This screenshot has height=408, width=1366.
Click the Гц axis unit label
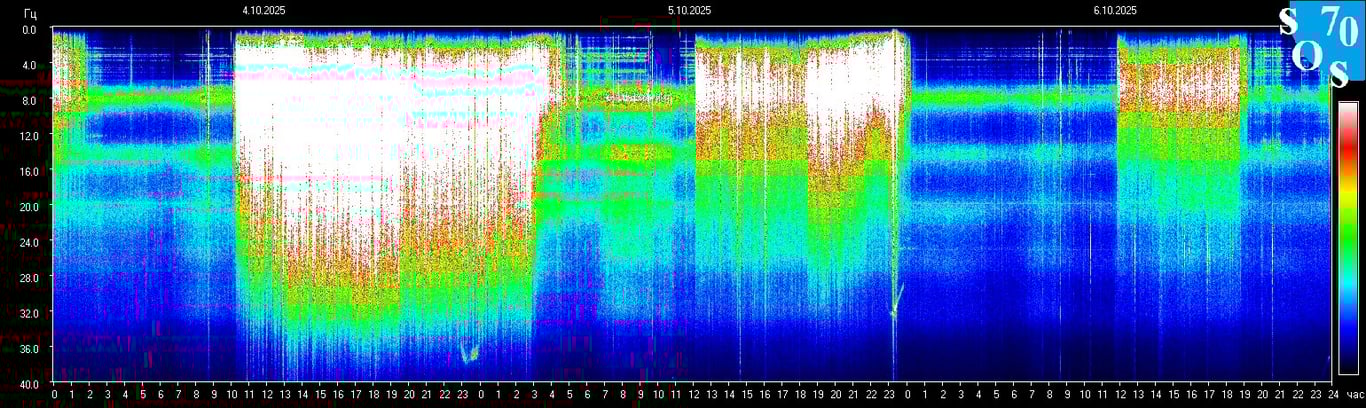click(x=31, y=11)
